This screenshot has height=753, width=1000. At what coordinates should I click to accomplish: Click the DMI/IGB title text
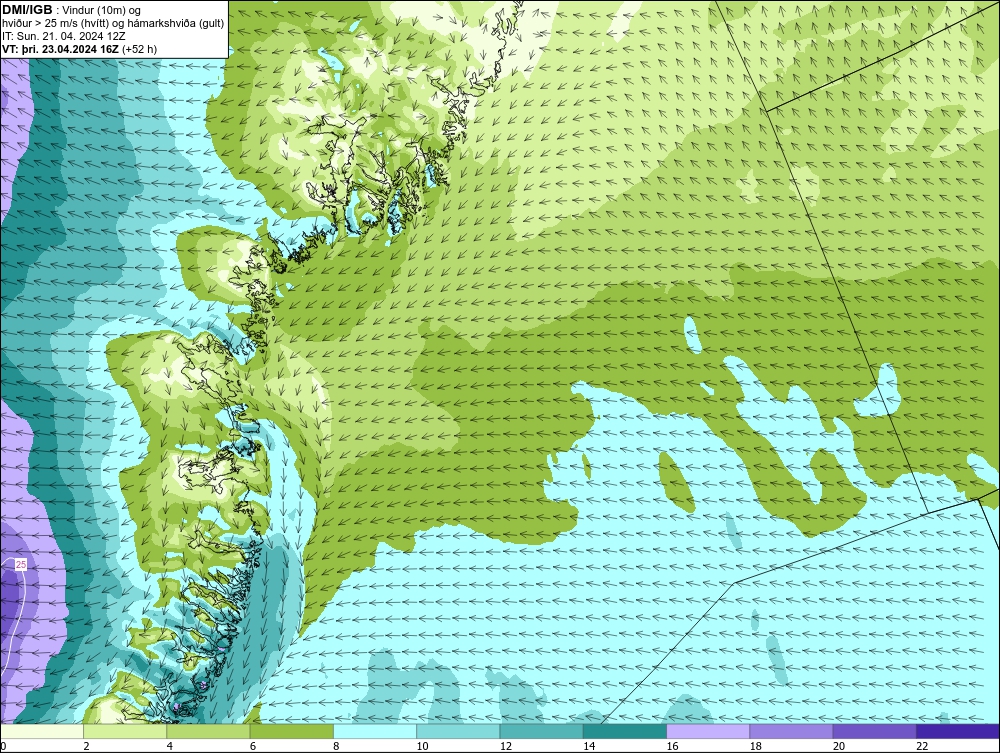tap(27, 10)
